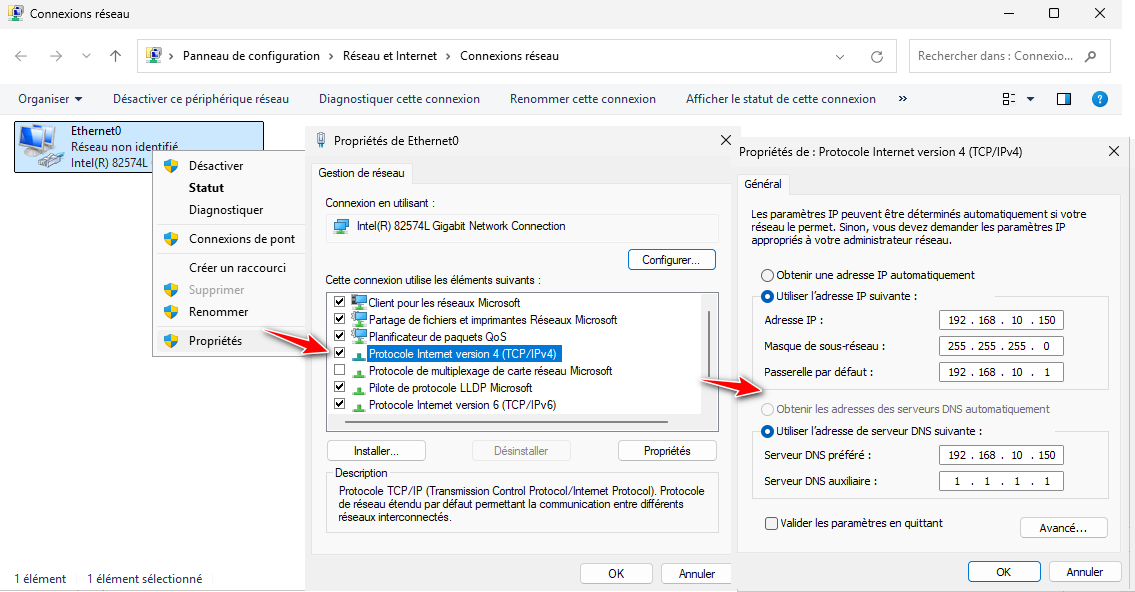Click the Gestion de réseau tab
This screenshot has width=1135, height=592.
(x=362, y=173)
